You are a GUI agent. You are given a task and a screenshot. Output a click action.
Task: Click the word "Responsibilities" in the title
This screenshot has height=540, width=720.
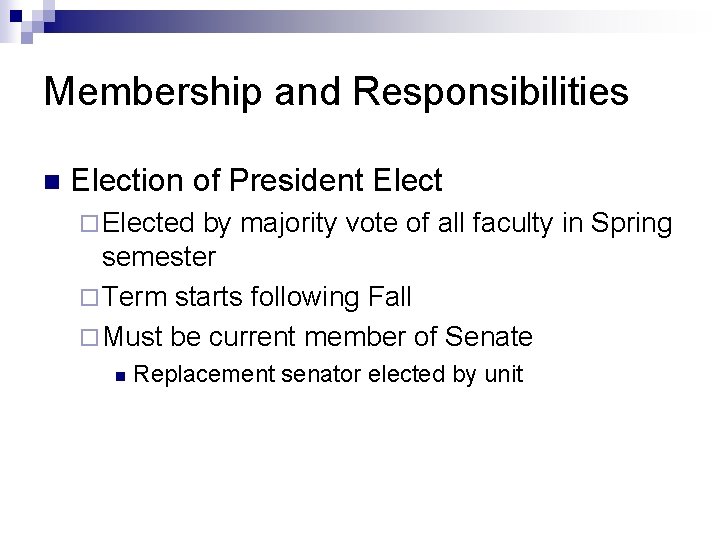[492, 93]
